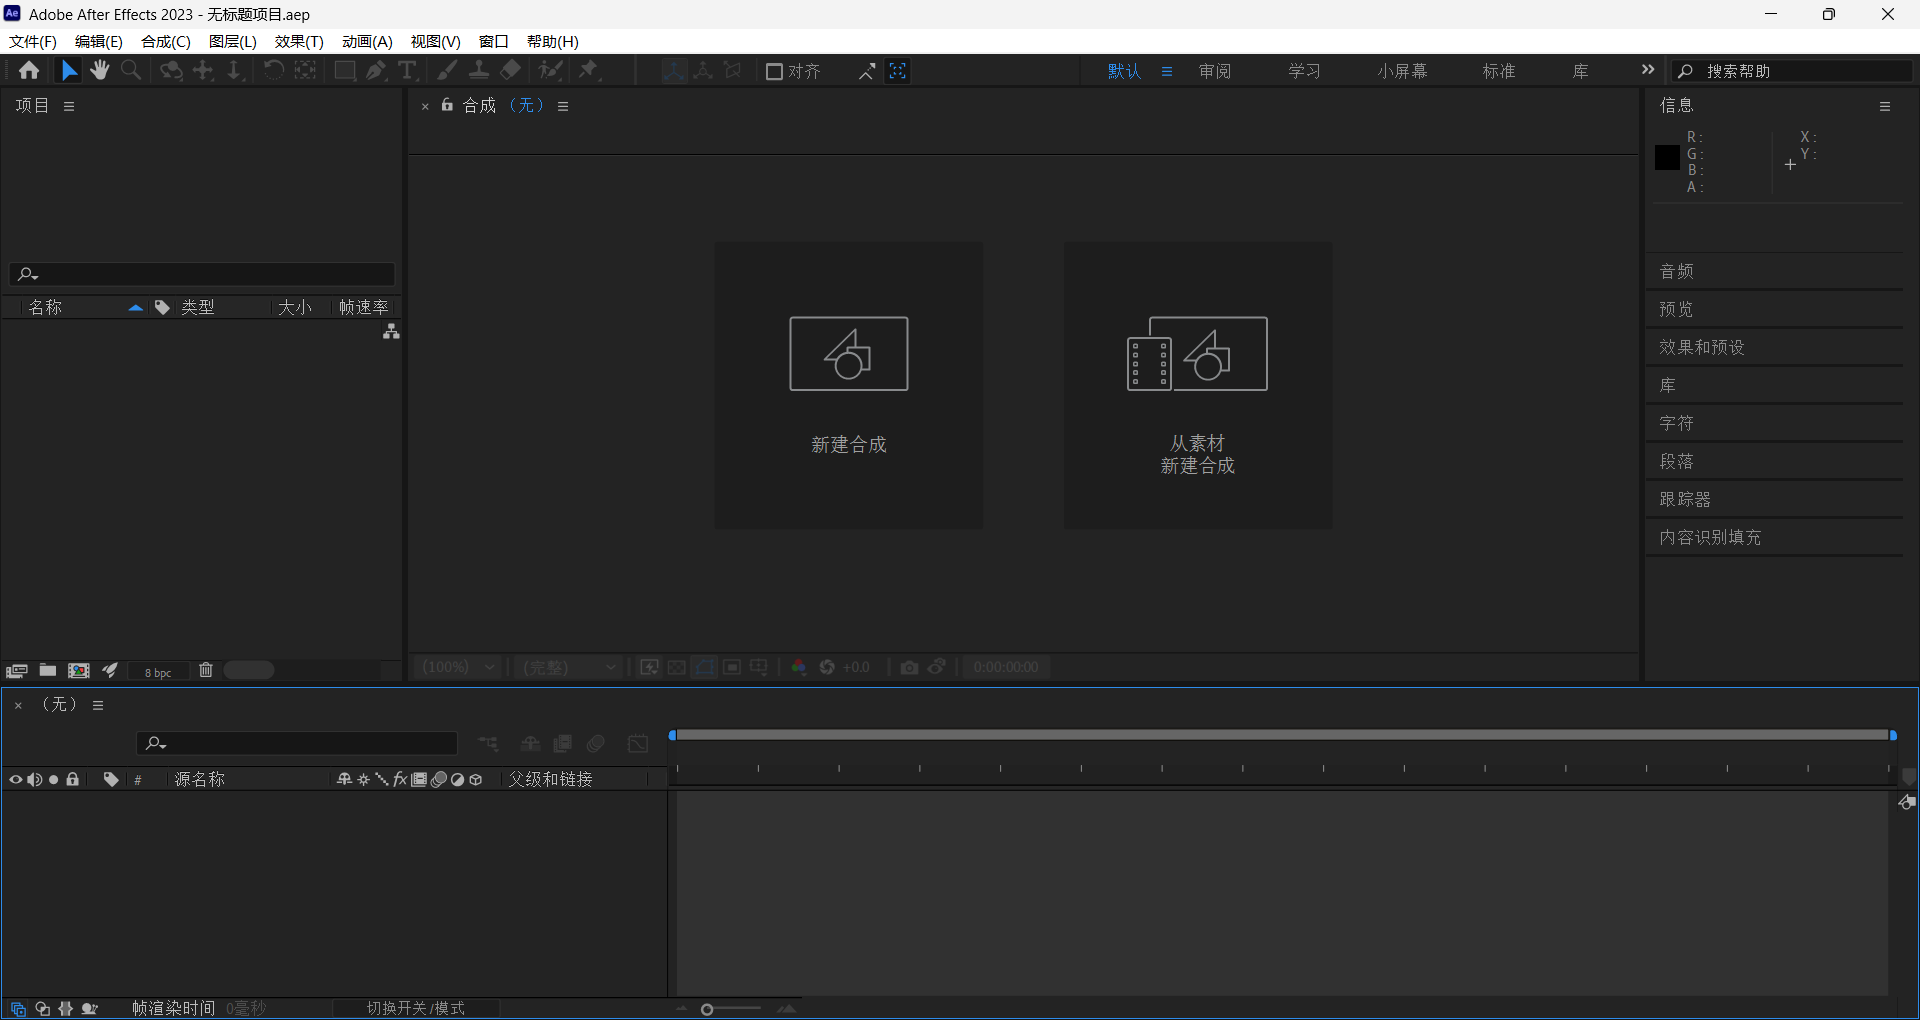Select the Zoom magnifier tool
This screenshot has width=1920, height=1020.
131,70
